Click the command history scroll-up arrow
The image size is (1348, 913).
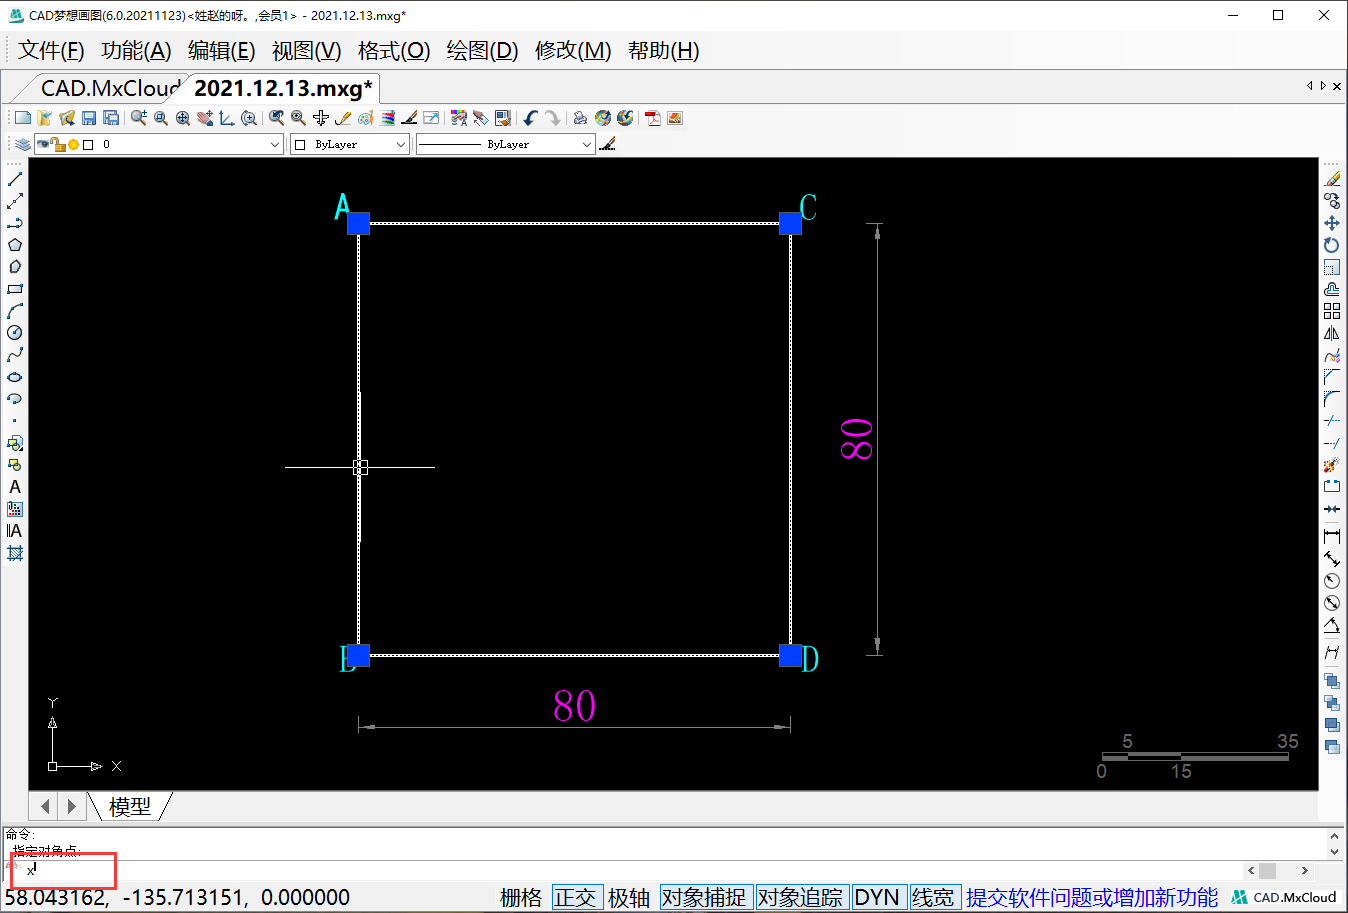coord(1334,836)
